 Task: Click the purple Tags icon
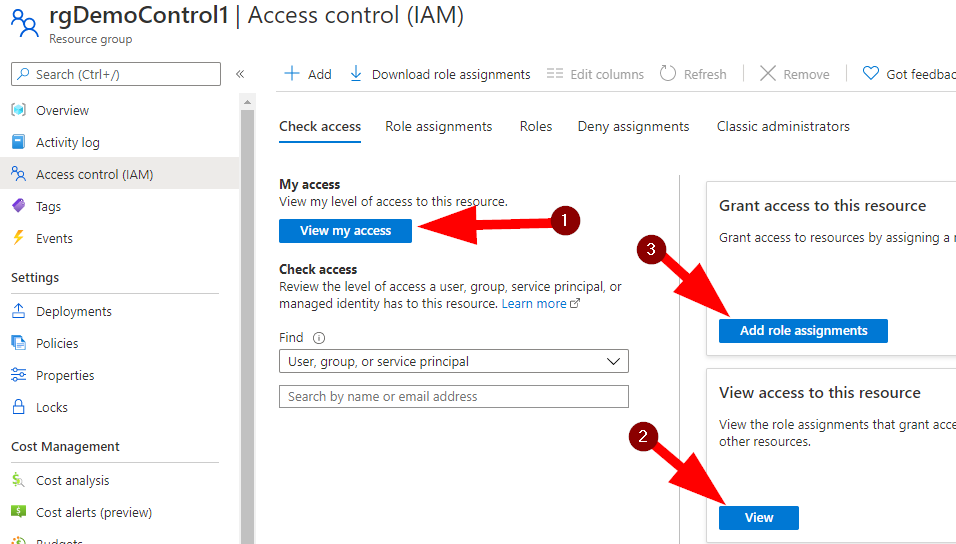click(19, 206)
